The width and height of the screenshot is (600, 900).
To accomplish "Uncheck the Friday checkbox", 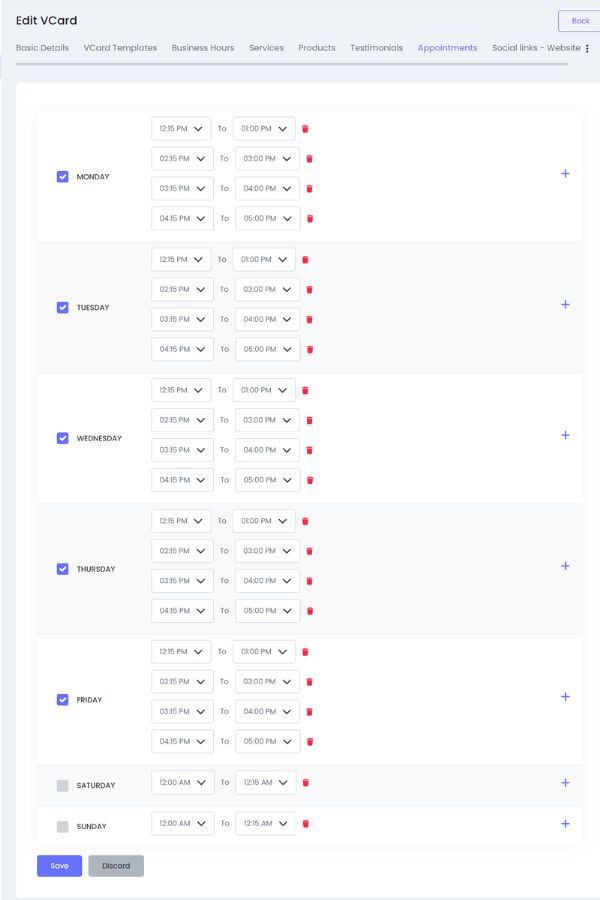I will pos(62,699).
